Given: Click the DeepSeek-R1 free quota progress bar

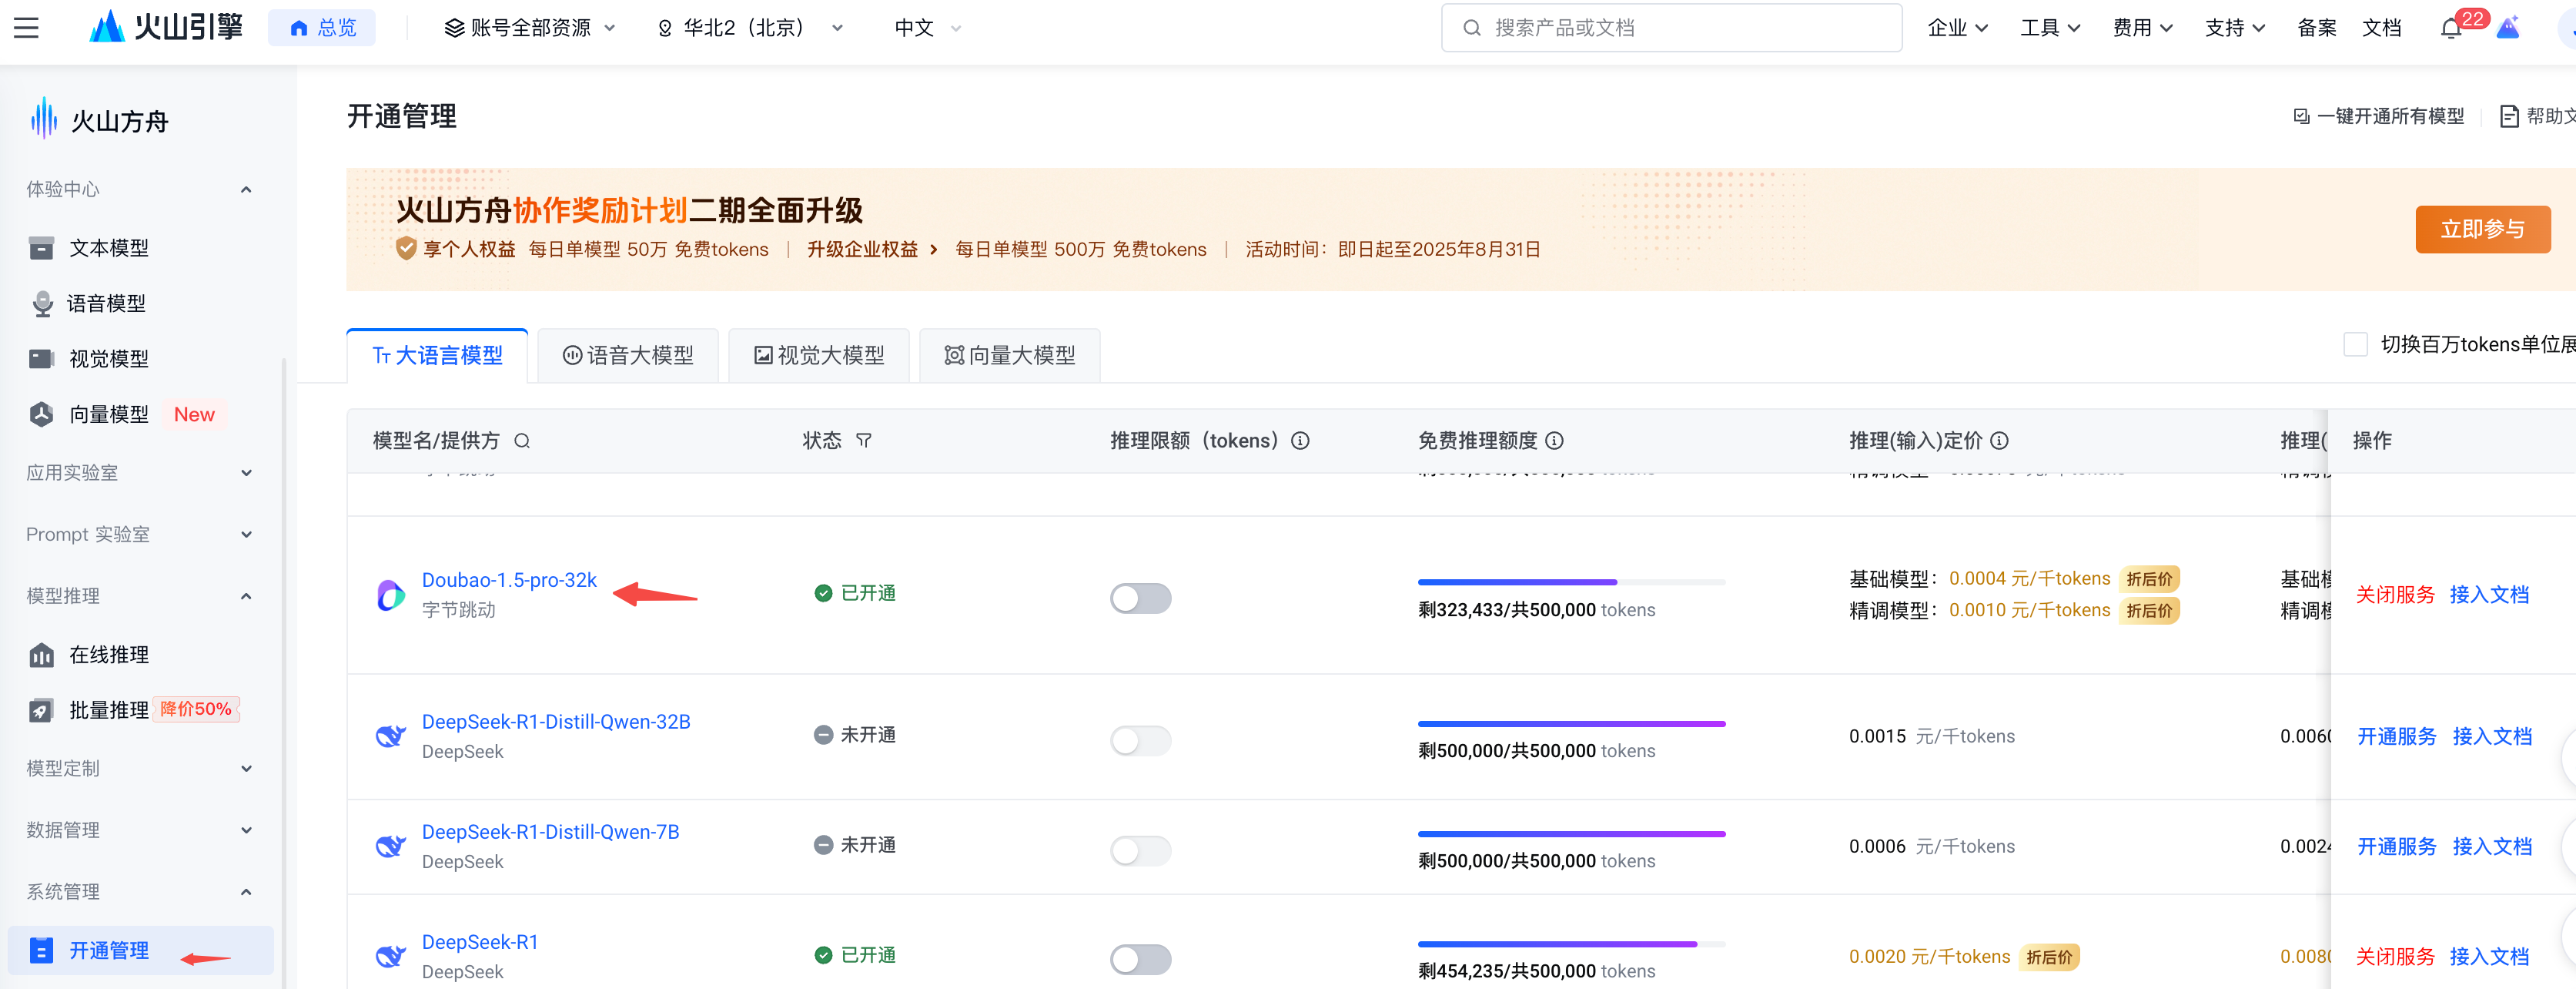Looking at the screenshot, I should coord(1571,944).
